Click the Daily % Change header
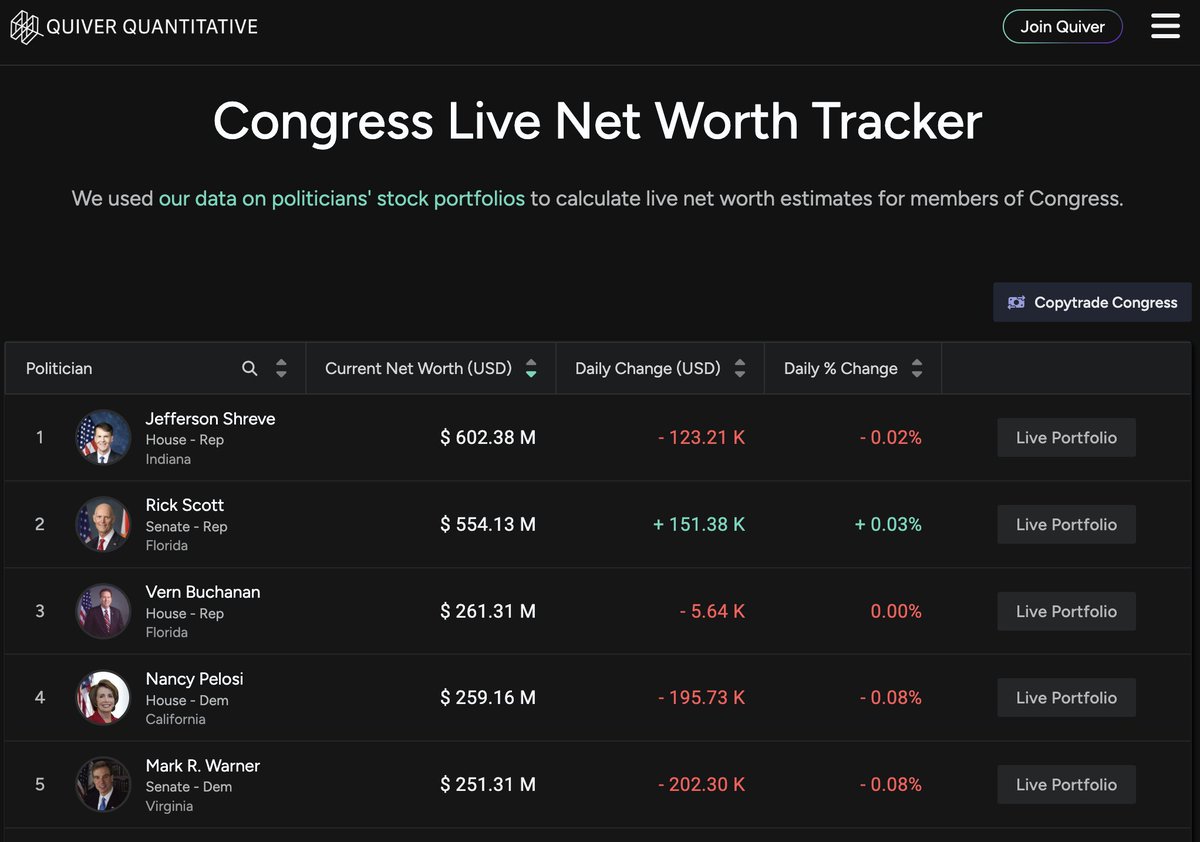1200x842 pixels. coord(841,368)
